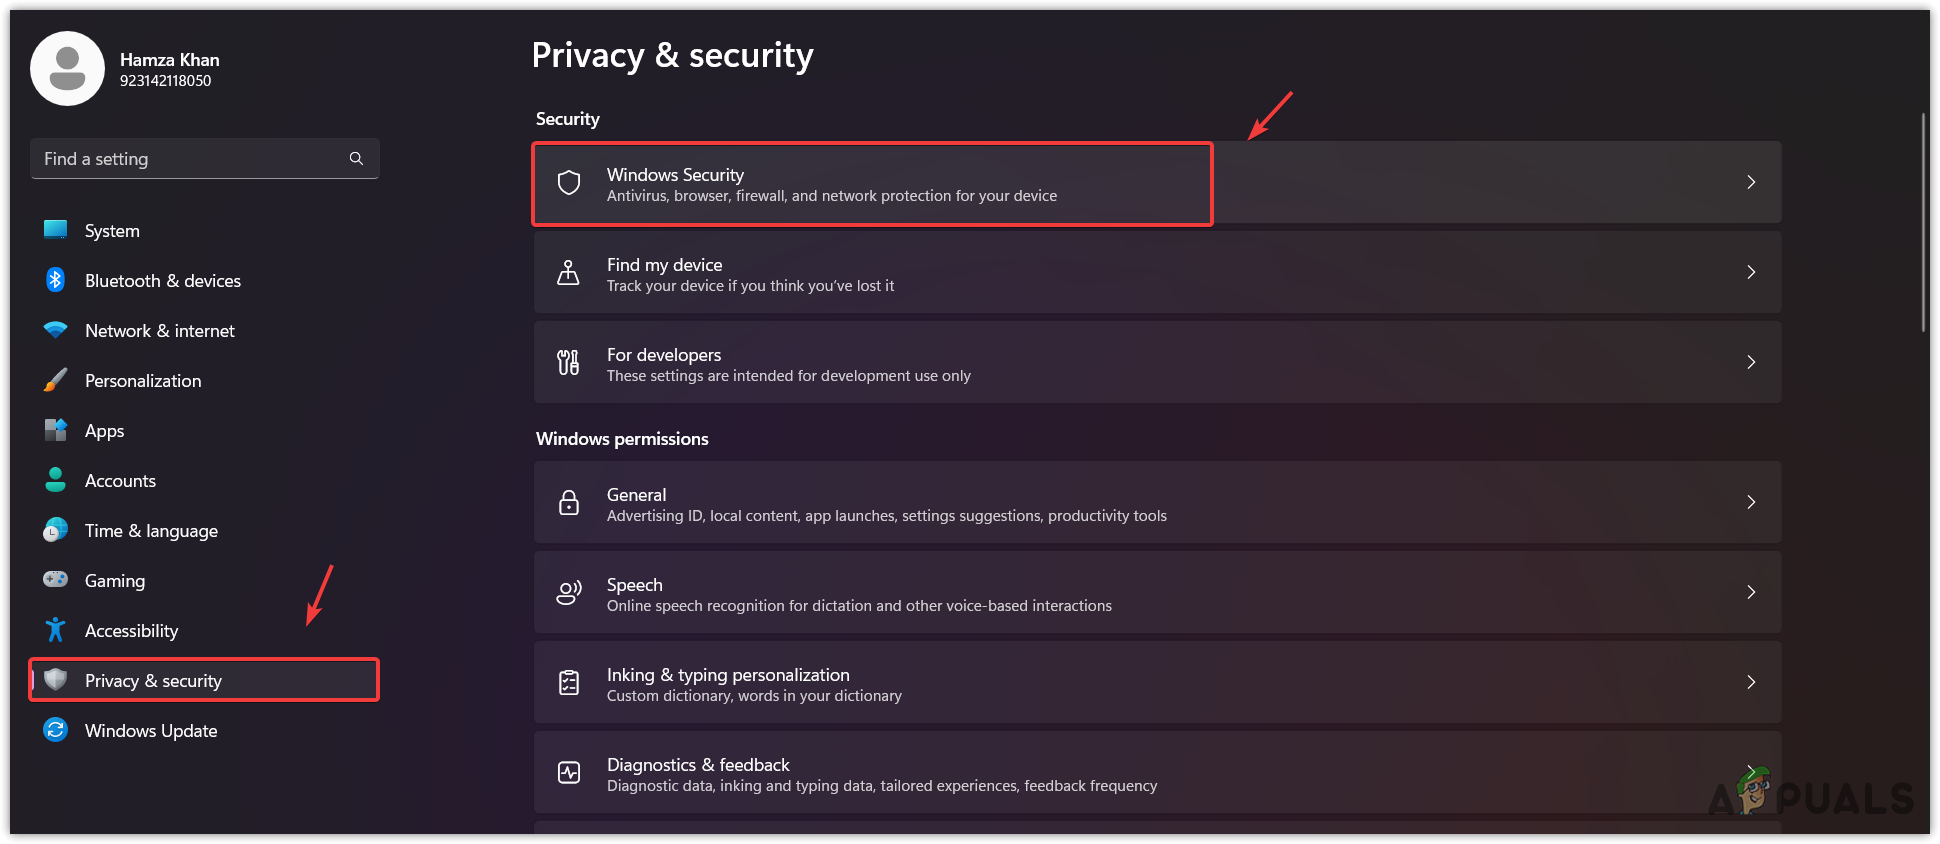1940x844 pixels.
Task: Click the Hamza Khan profile avatar
Action: pyautogui.click(x=68, y=69)
